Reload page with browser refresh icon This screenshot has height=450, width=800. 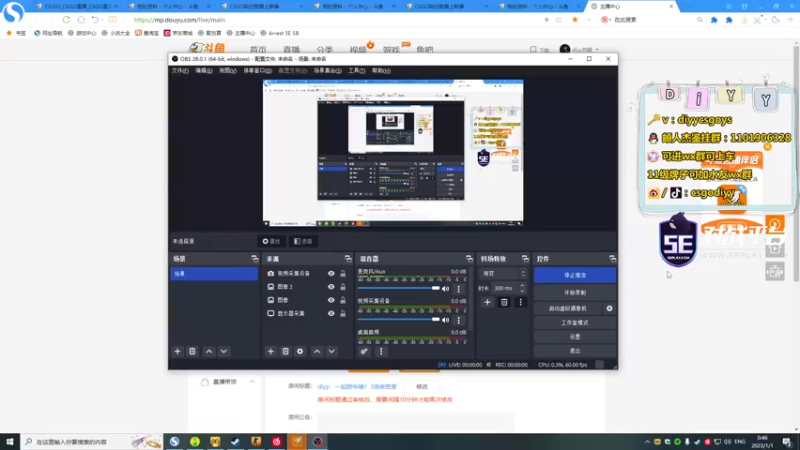click(x=66, y=19)
